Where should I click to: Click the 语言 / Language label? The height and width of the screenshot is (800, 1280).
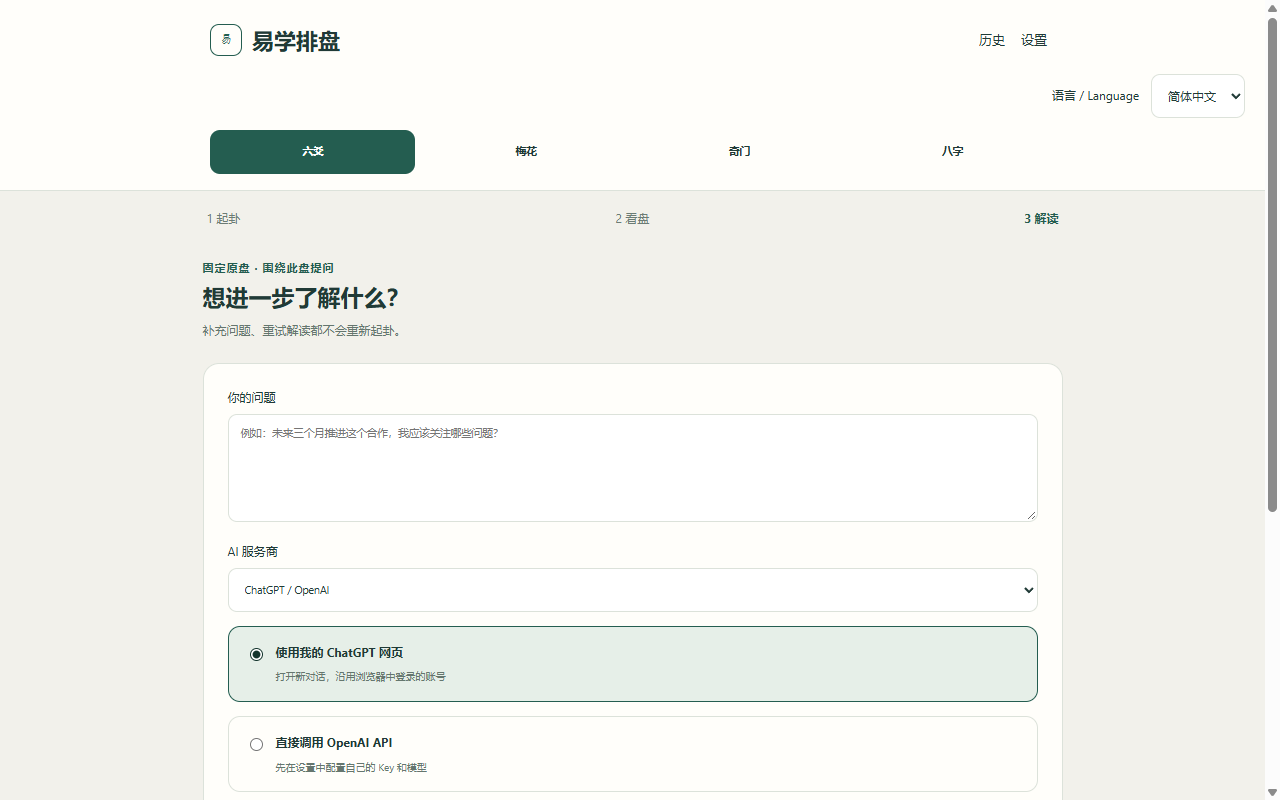pyautogui.click(x=1095, y=96)
